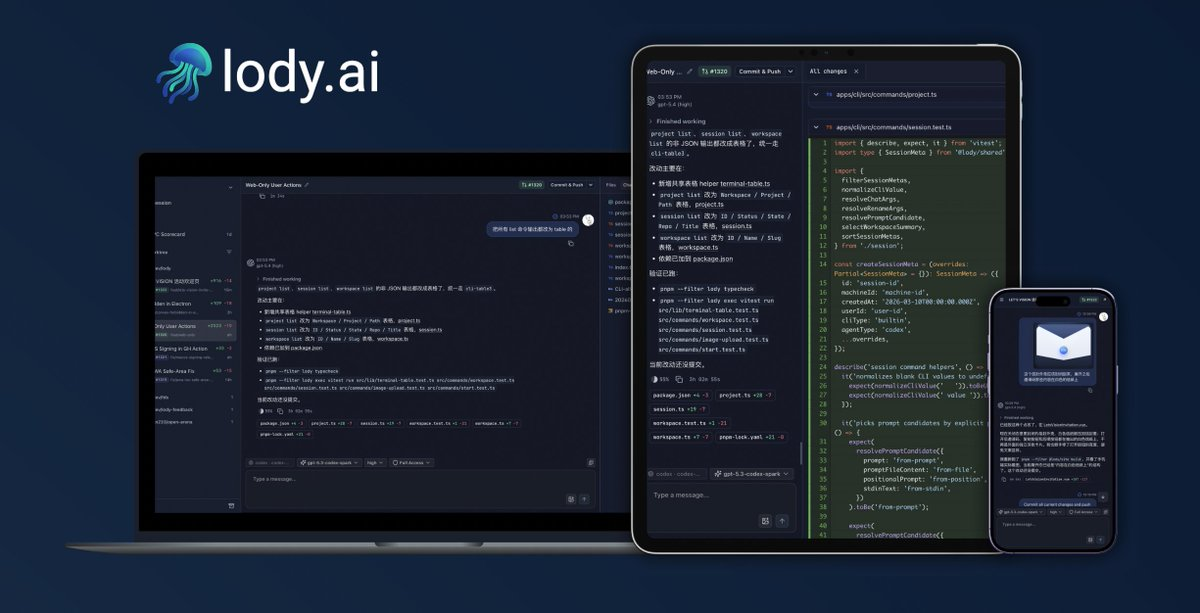Open the high reasoning dropdown on laptop

[375, 463]
